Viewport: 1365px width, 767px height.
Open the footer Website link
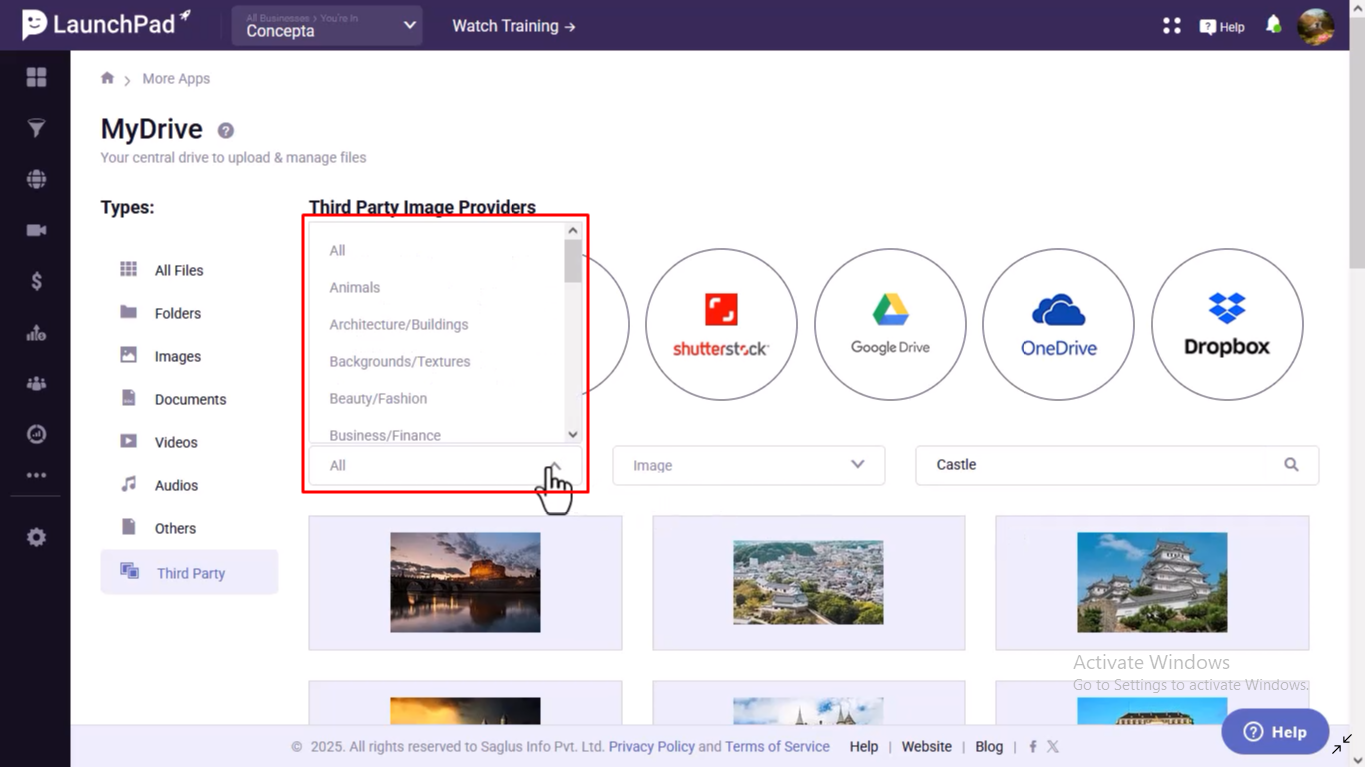[927, 747]
